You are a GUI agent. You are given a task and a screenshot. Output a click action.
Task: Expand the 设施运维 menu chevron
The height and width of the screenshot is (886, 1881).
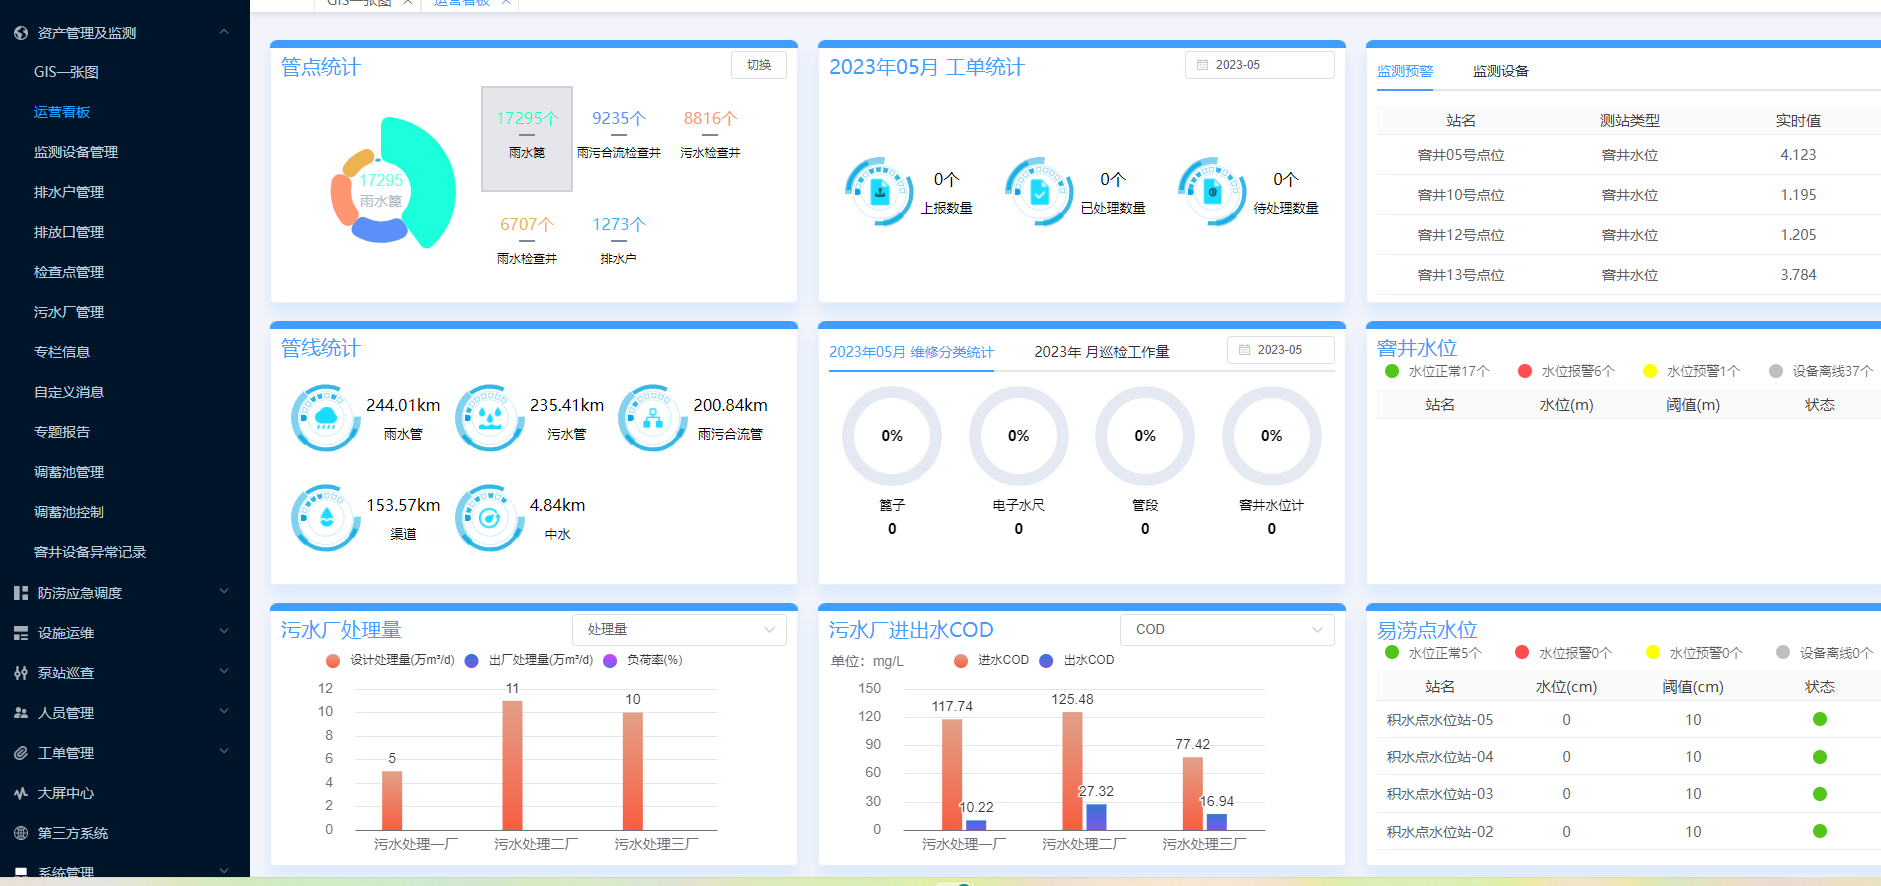[224, 632]
